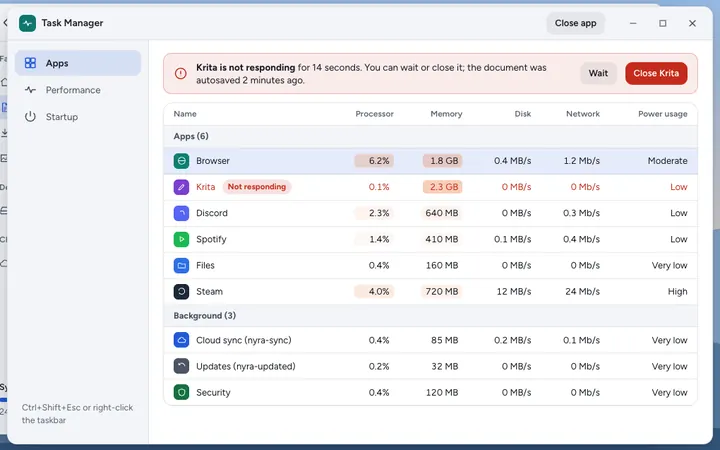Select the Cloud sync (nyra-sync) name

click(244, 340)
